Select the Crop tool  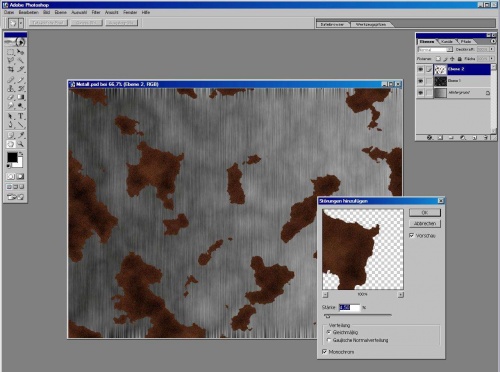pos(11,69)
